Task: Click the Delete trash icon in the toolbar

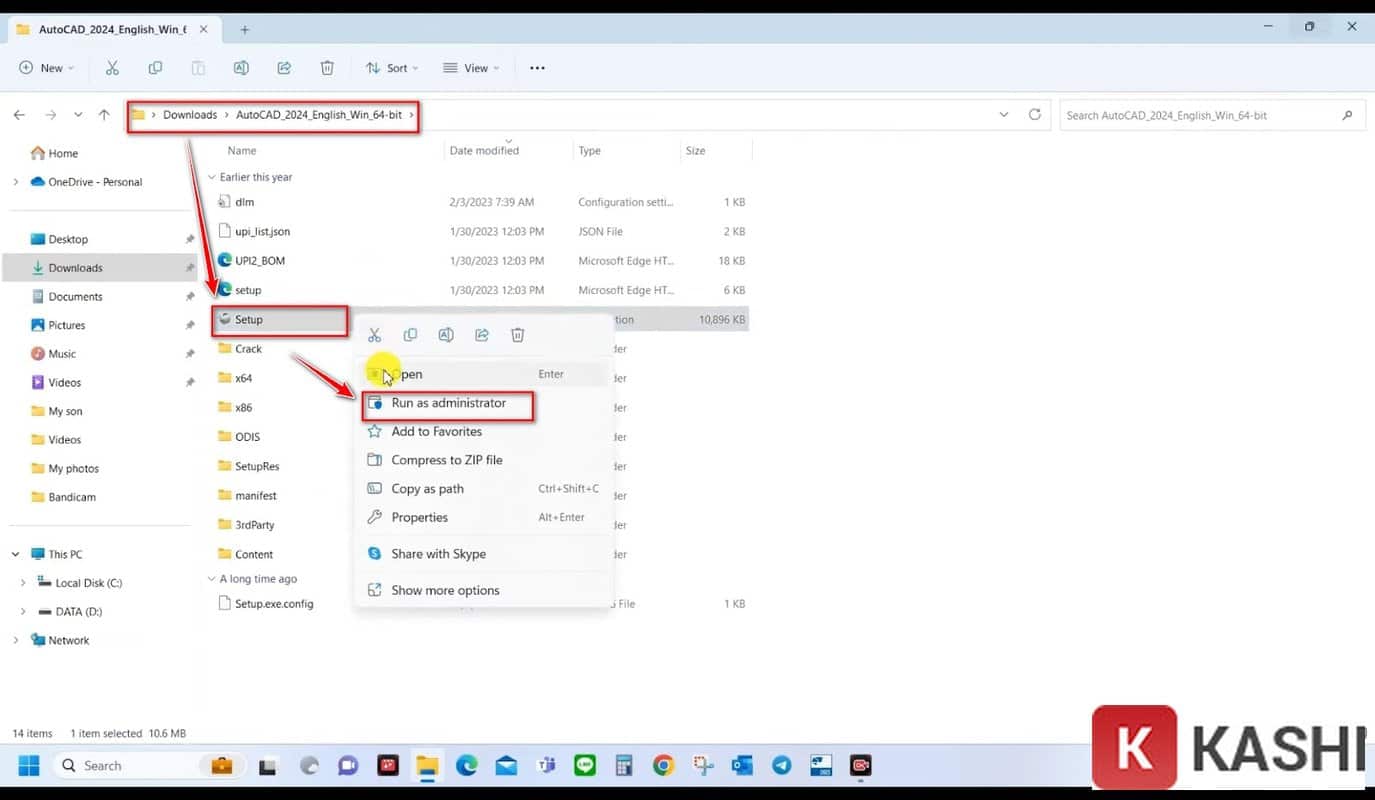Action: click(327, 68)
